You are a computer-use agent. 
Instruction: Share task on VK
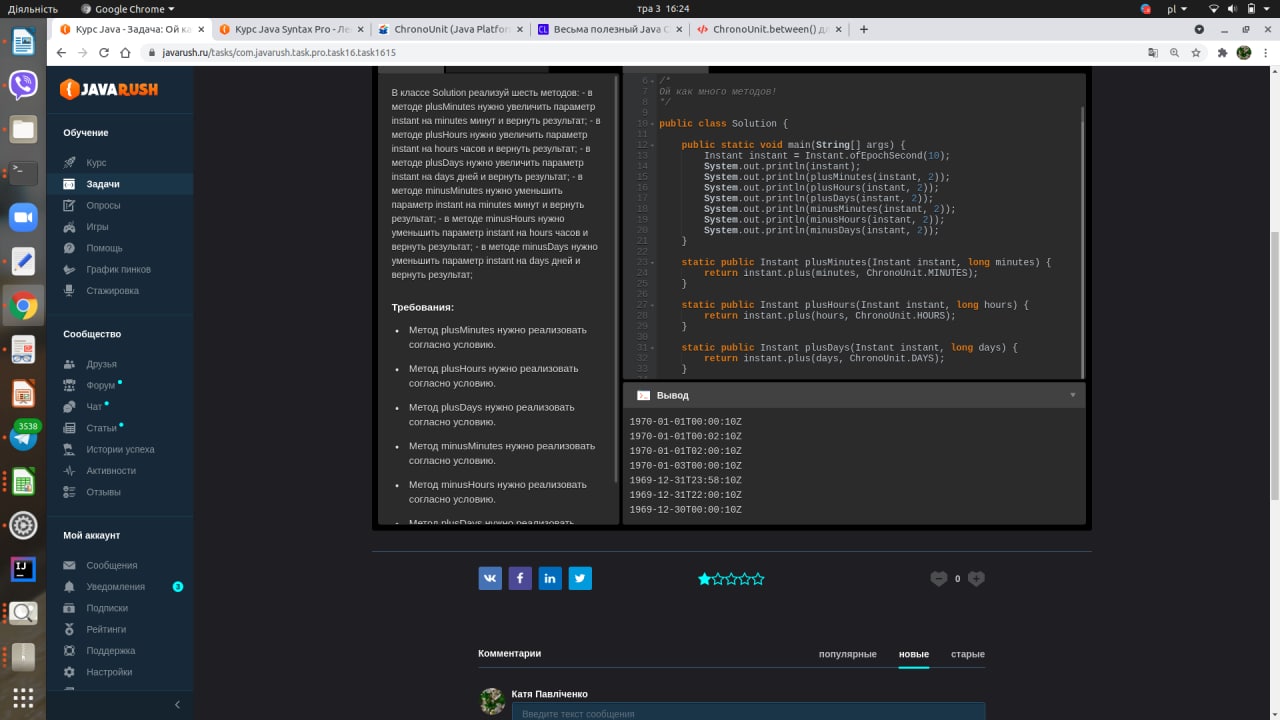click(x=490, y=578)
